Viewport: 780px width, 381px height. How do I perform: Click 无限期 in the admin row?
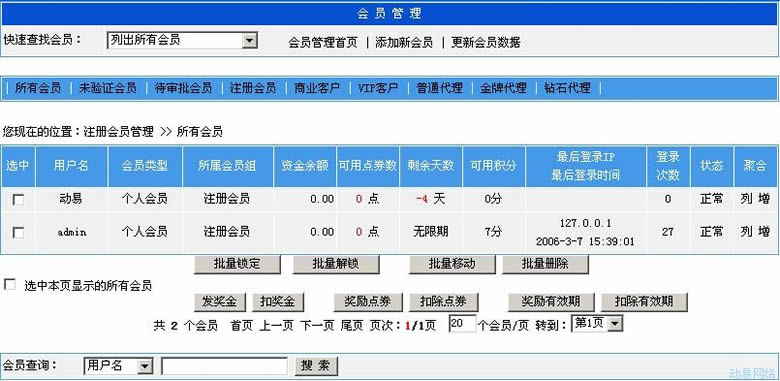point(431,232)
